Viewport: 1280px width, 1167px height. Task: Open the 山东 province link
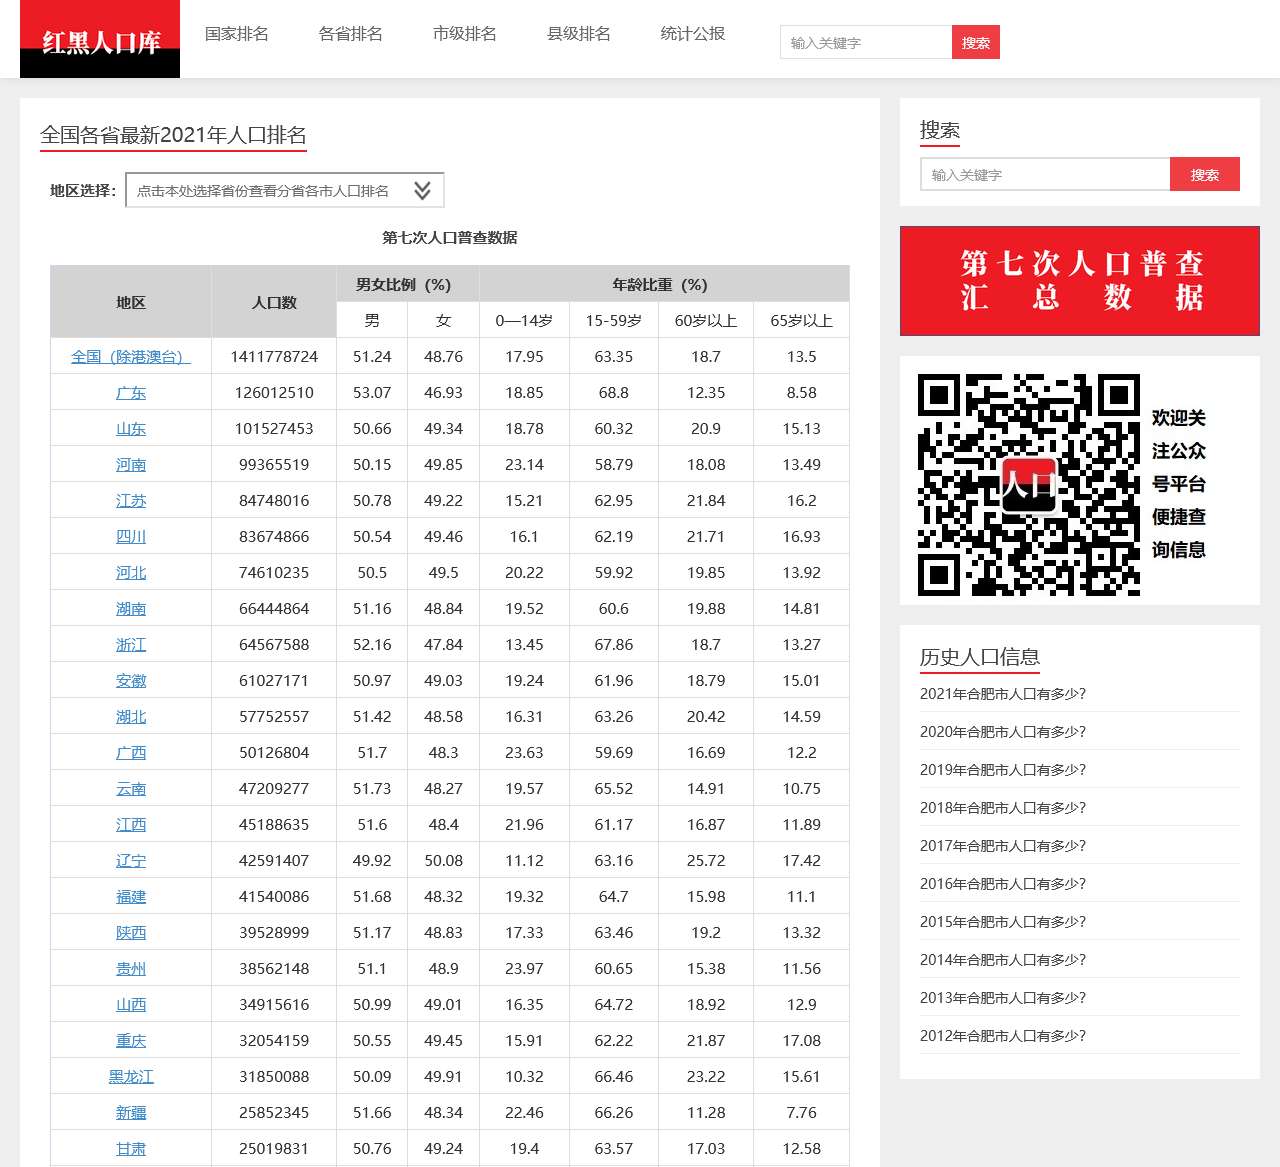coord(131,429)
